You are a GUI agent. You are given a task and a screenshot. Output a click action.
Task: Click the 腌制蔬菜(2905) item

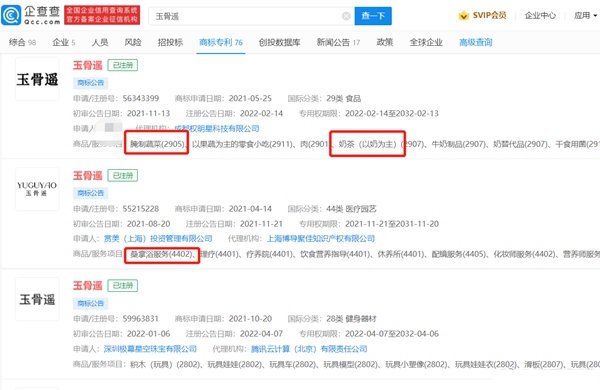(158, 144)
